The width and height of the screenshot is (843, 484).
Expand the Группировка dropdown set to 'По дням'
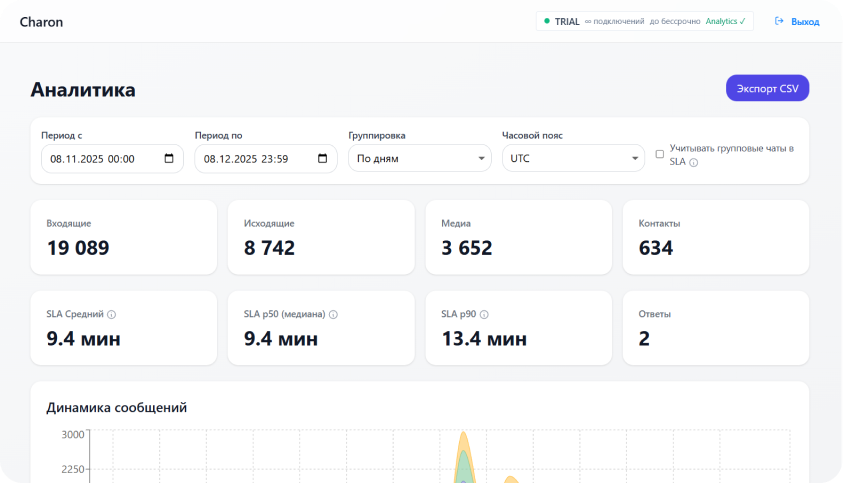click(420, 158)
